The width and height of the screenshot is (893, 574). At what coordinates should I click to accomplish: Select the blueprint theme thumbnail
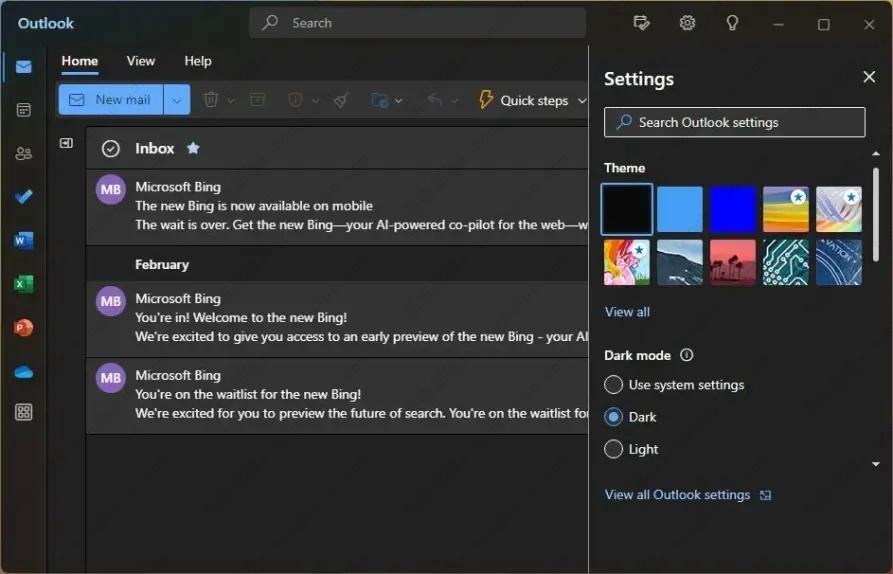(838, 262)
